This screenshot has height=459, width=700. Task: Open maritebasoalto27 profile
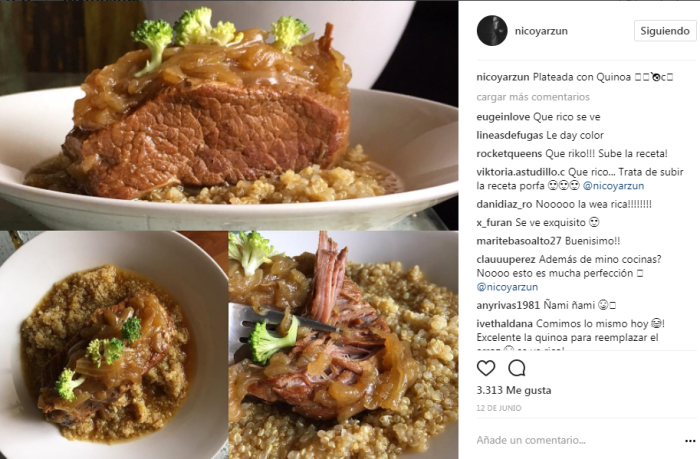coord(519,241)
